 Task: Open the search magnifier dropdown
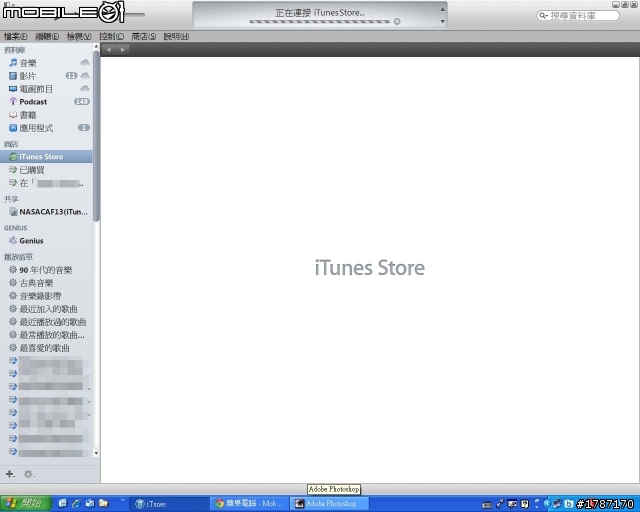pos(543,16)
